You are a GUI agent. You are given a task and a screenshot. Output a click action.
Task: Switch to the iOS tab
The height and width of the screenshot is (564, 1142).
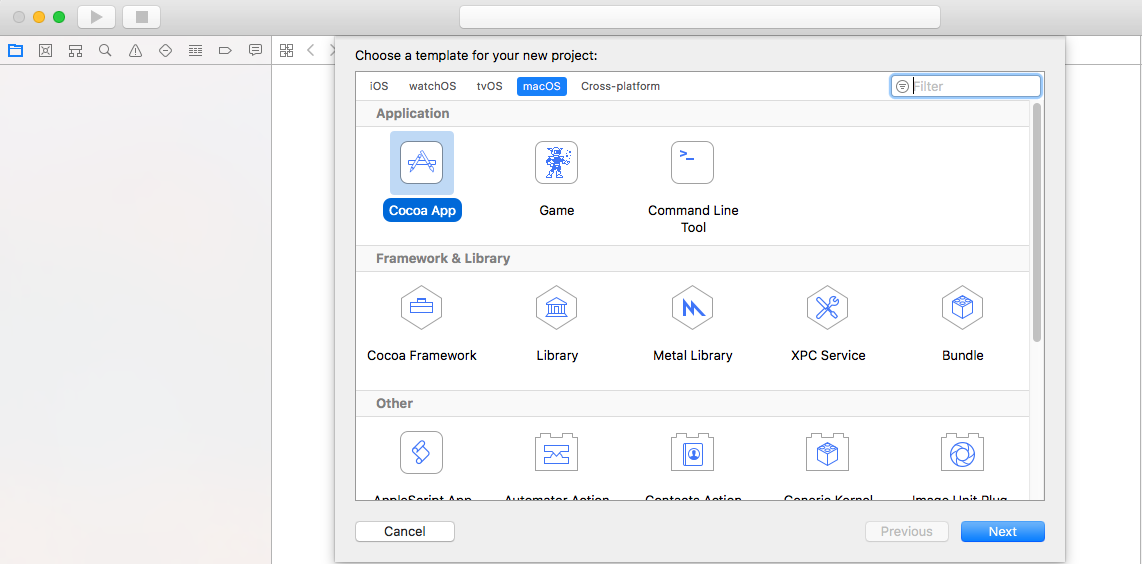(x=379, y=86)
